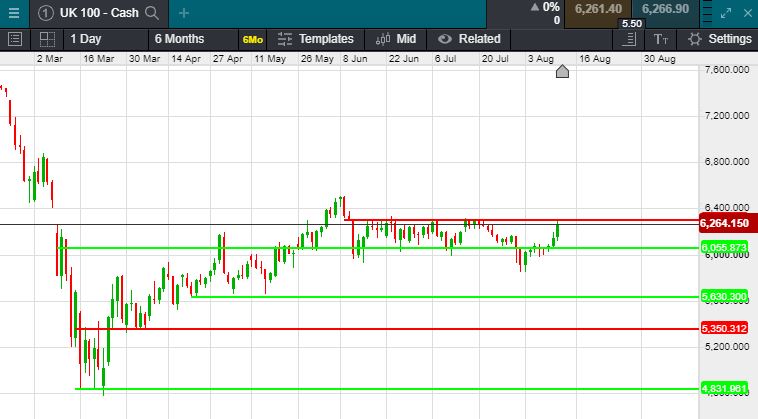Select the 5,630.300 green line label
The height and width of the screenshot is (419, 758).
(724, 297)
